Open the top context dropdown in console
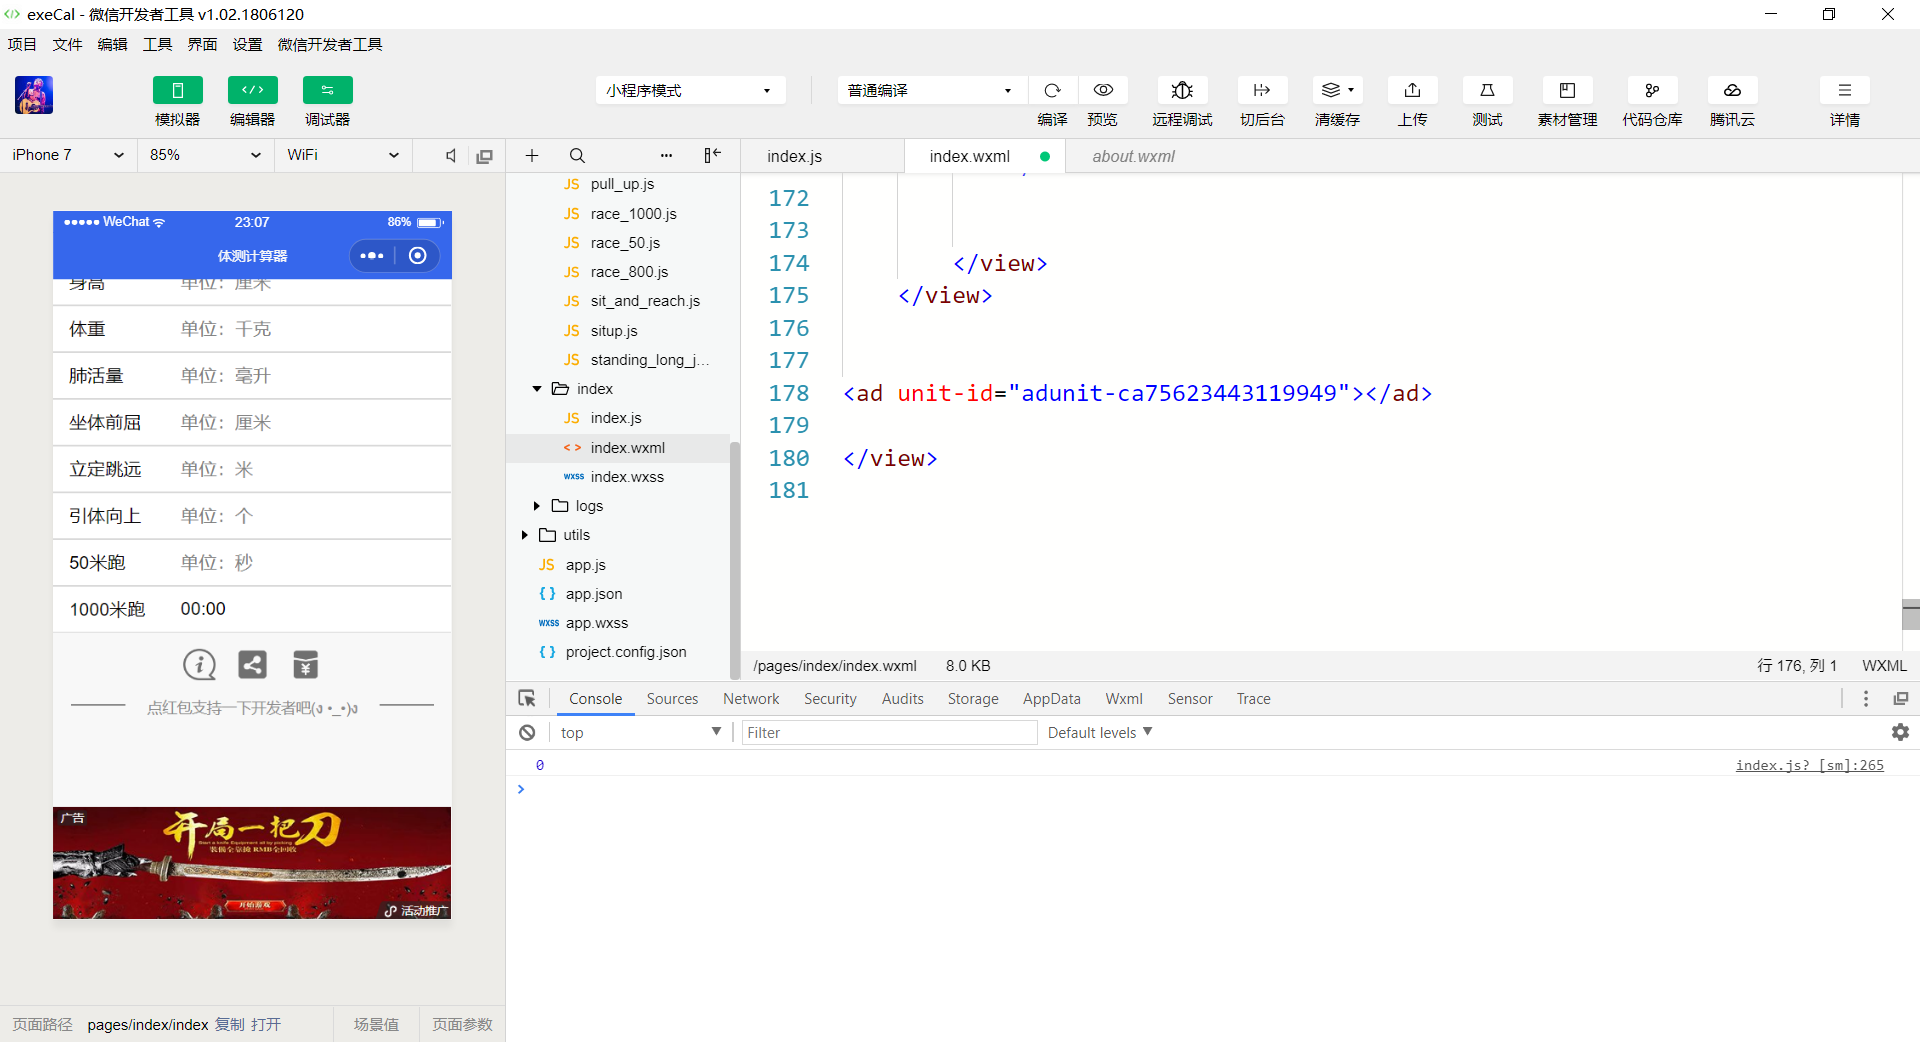 [x=641, y=733]
